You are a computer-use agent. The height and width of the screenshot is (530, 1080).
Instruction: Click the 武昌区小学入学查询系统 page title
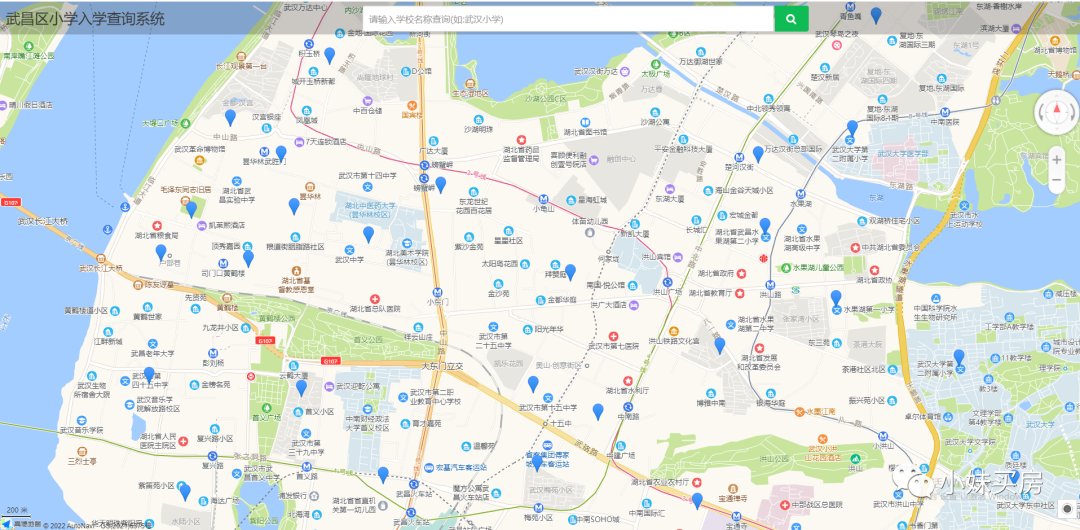coord(85,19)
